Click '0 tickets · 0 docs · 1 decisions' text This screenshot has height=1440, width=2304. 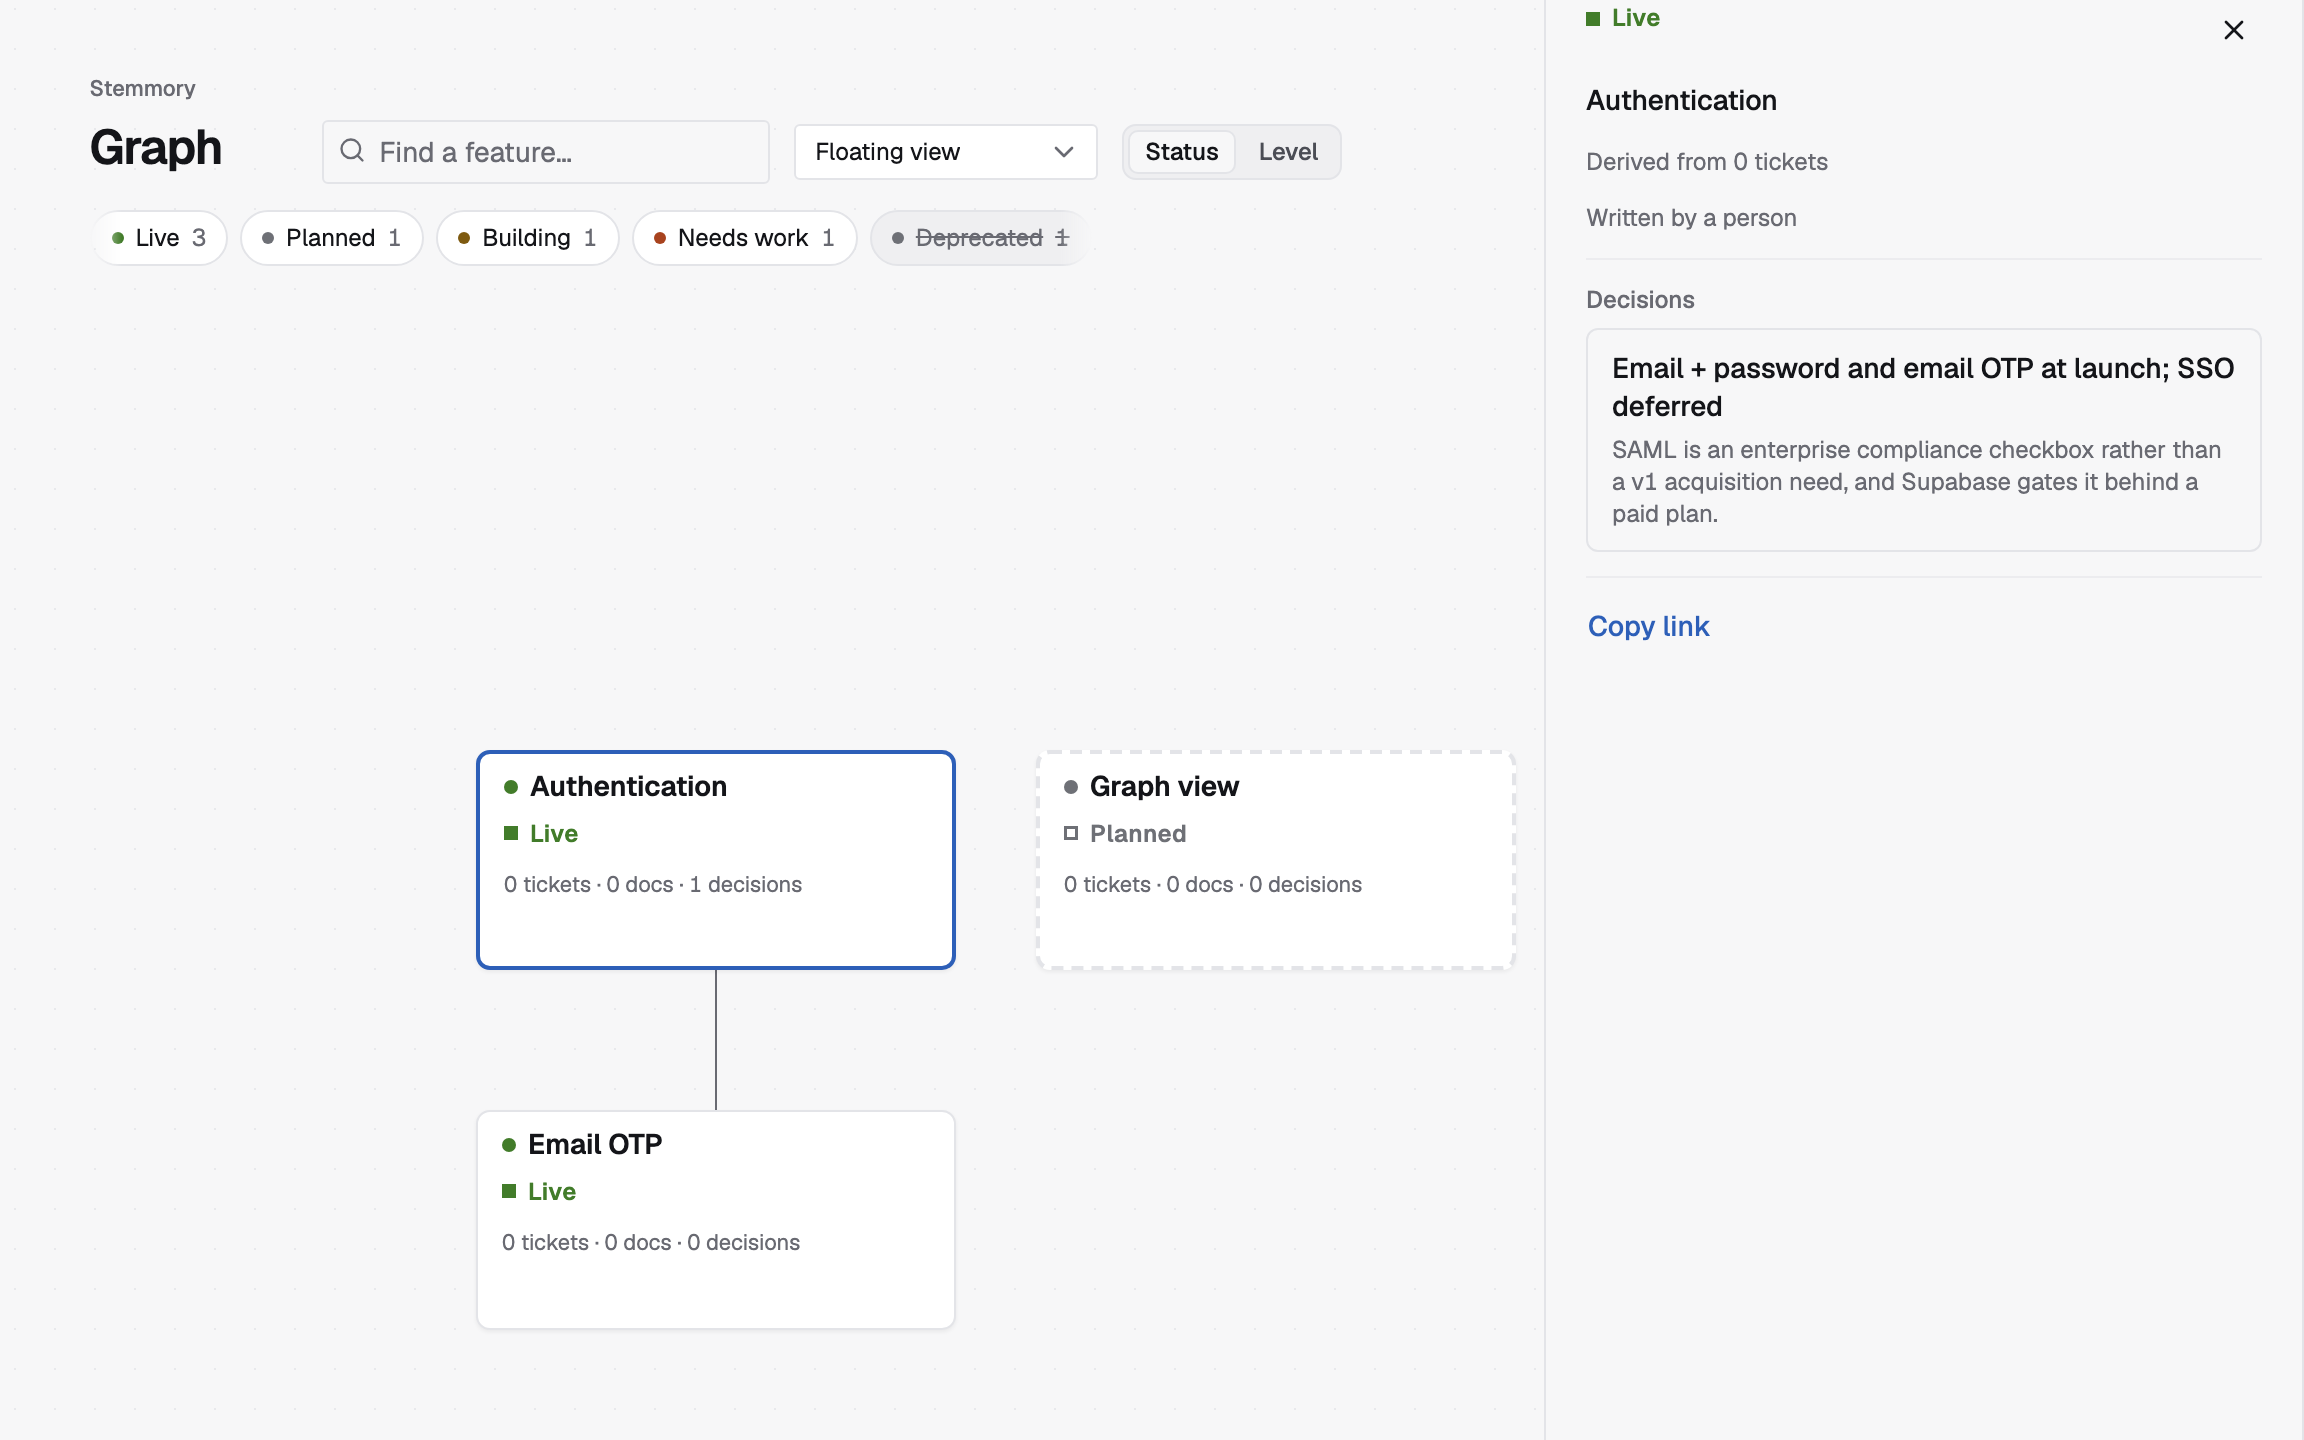pos(653,884)
